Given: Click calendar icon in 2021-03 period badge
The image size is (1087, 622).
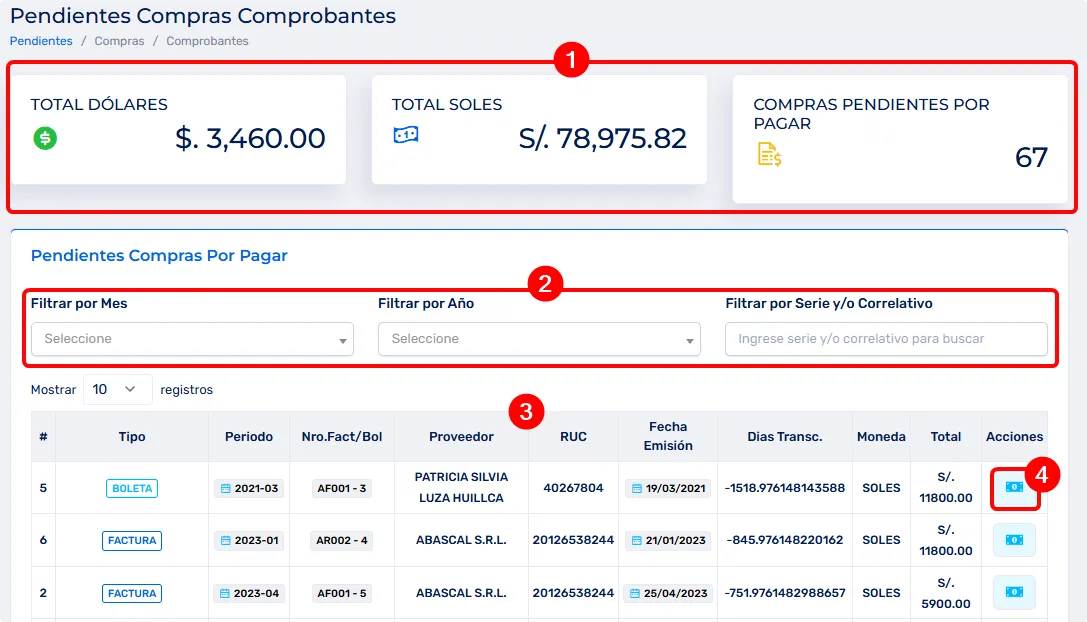Looking at the screenshot, I should tap(225, 489).
